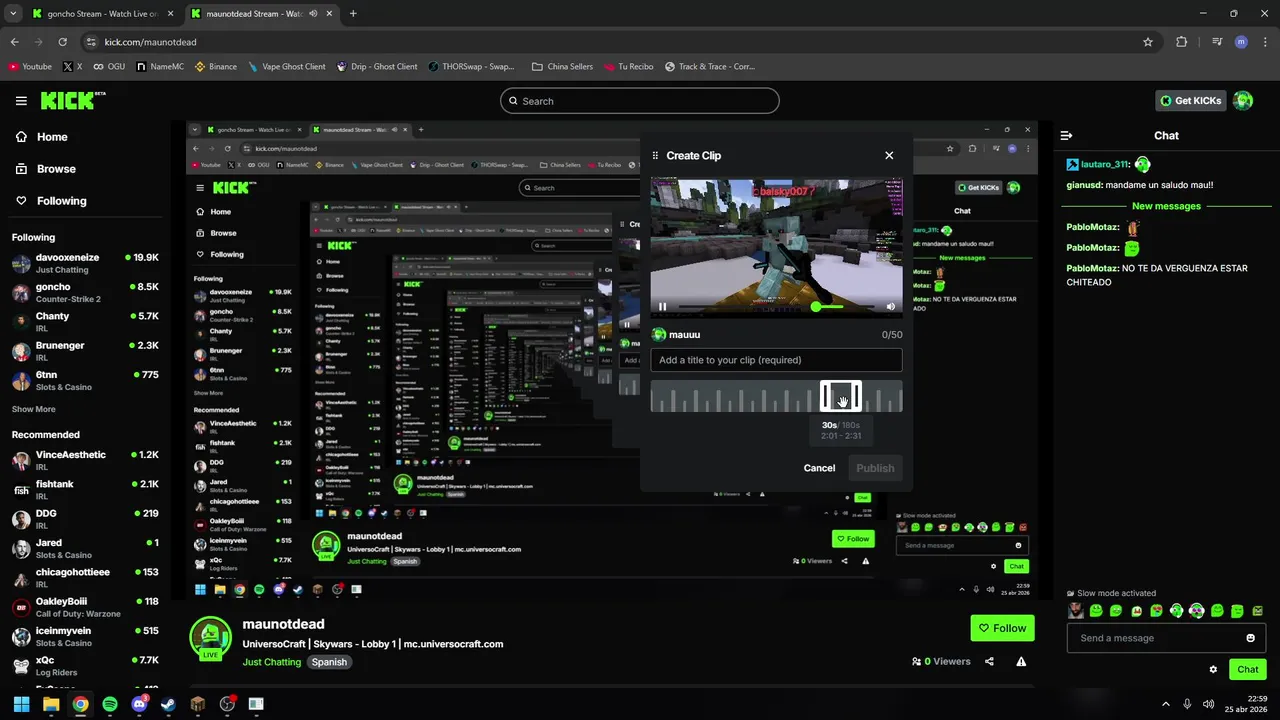Open 6tnn Slots & Casino channel
The image size is (1280, 720).
85,380
